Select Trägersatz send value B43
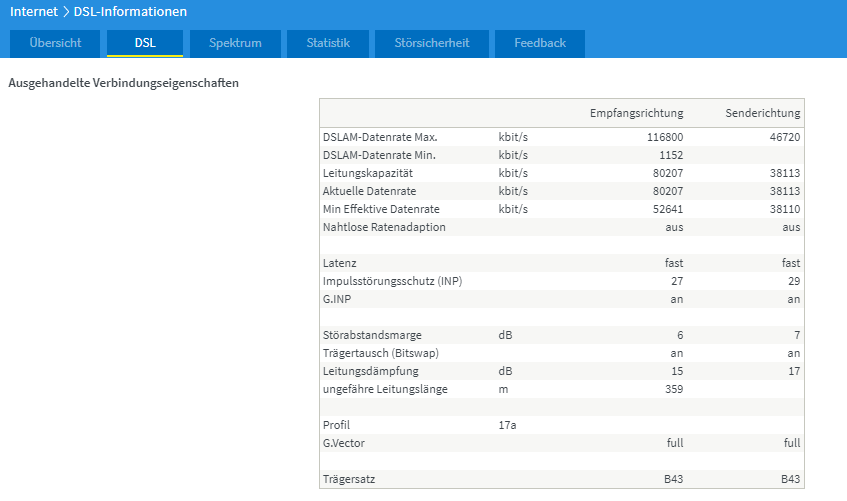The height and width of the screenshot is (501, 847). tap(791, 479)
